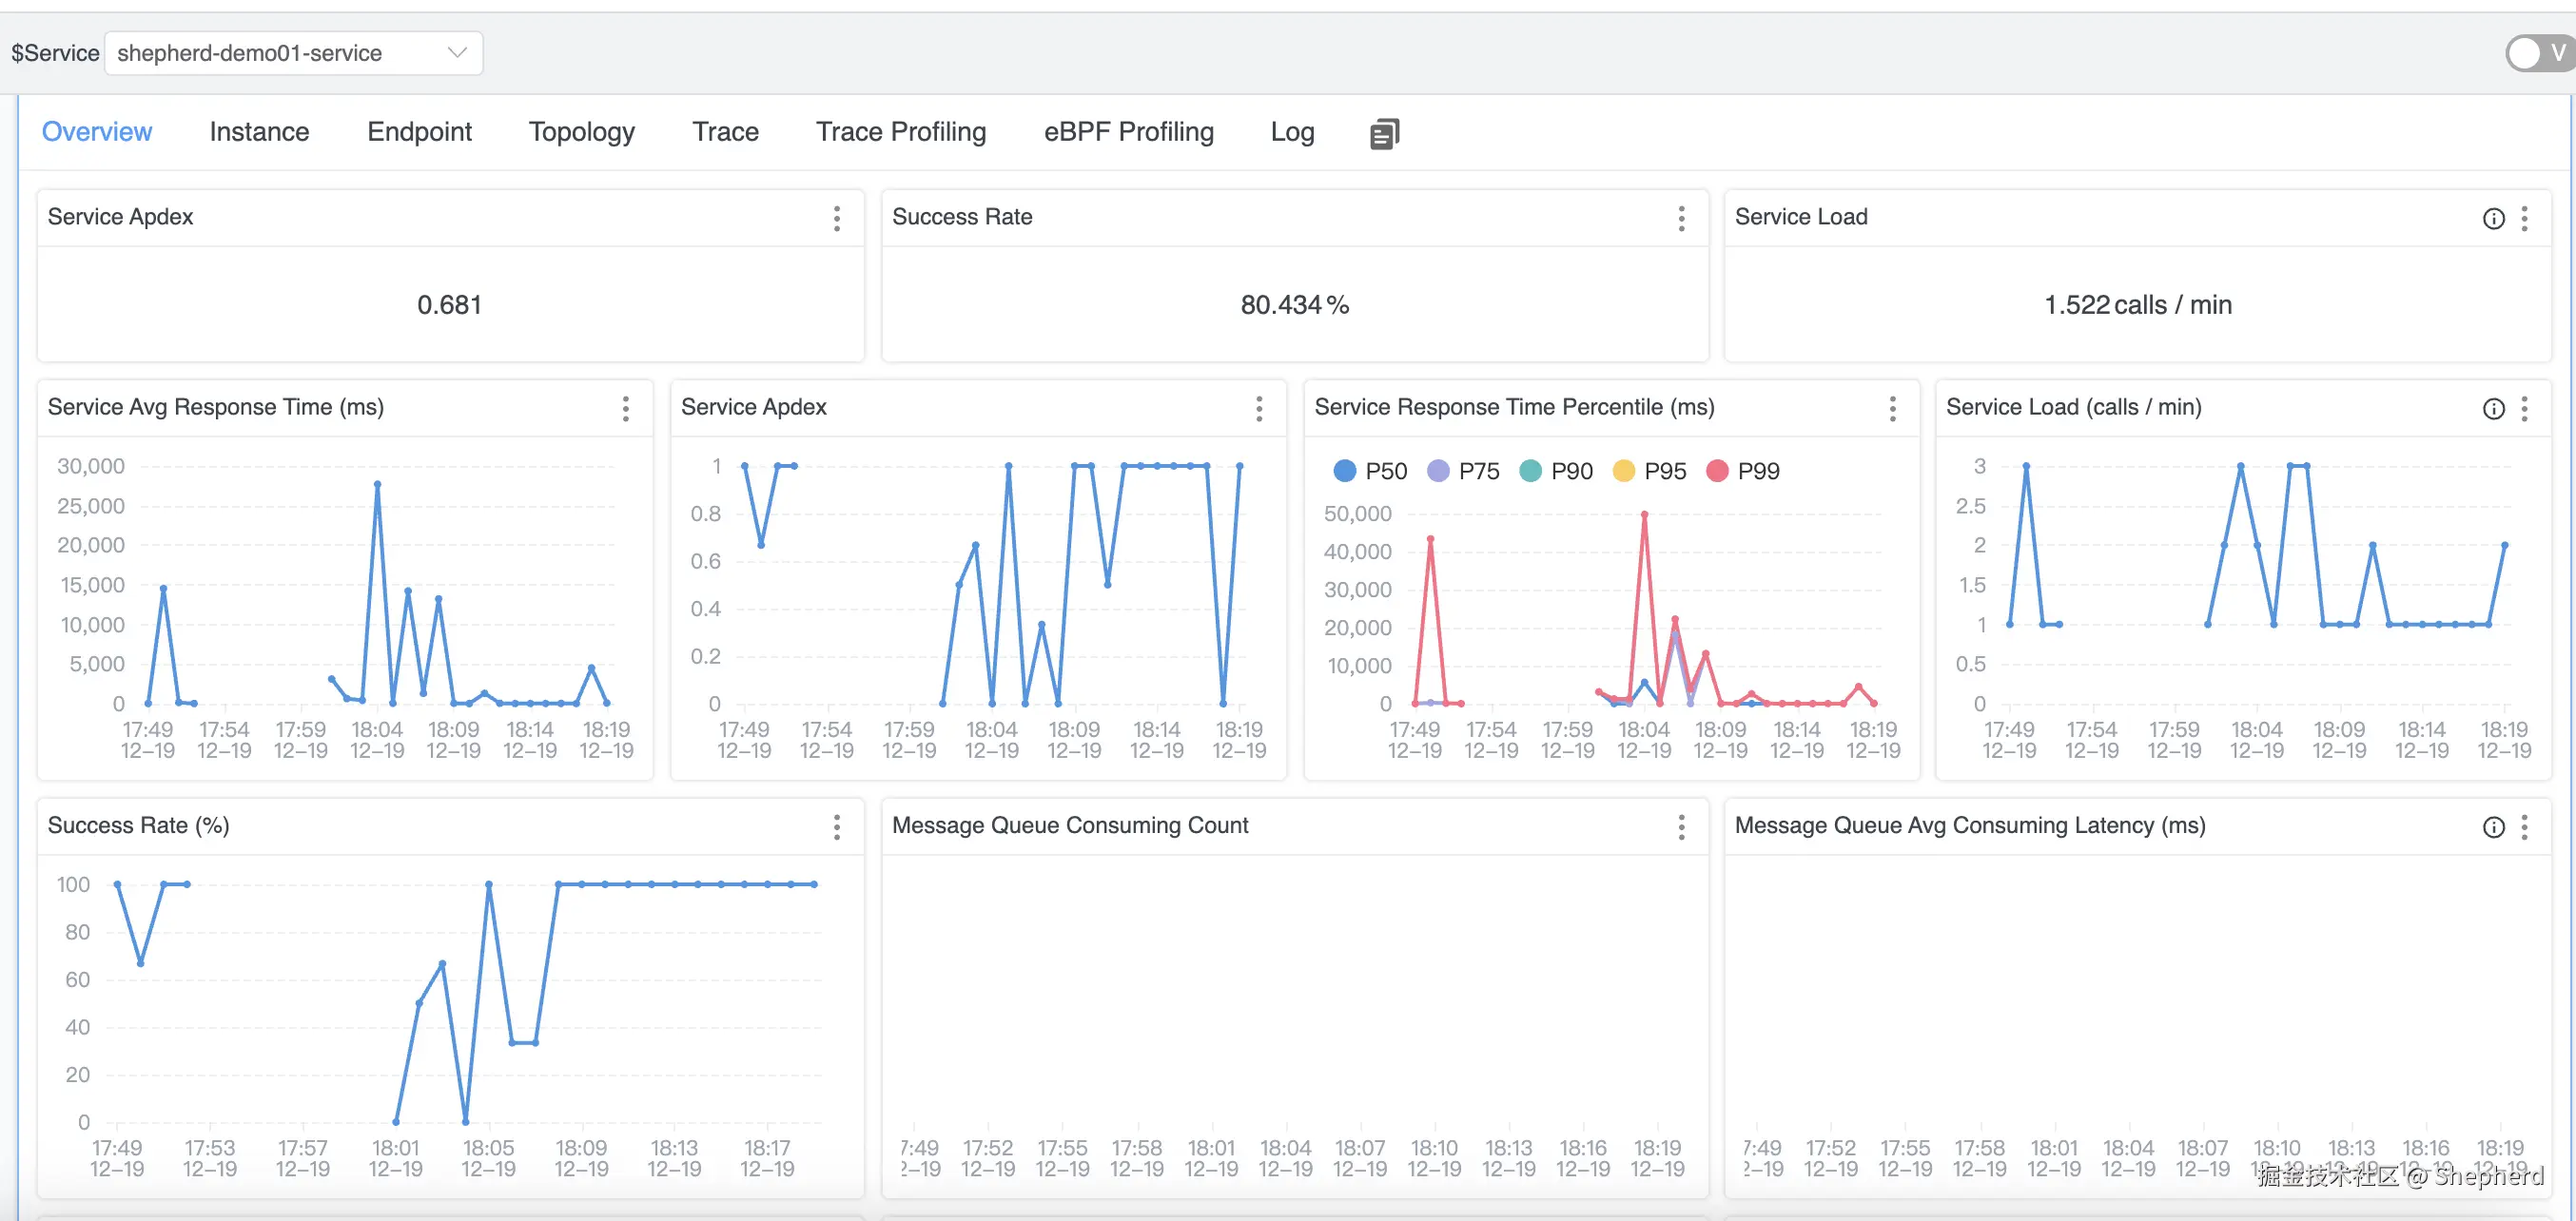Switch to the eBPF Profiling tab
The height and width of the screenshot is (1221, 2576).
click(1128, 132)
